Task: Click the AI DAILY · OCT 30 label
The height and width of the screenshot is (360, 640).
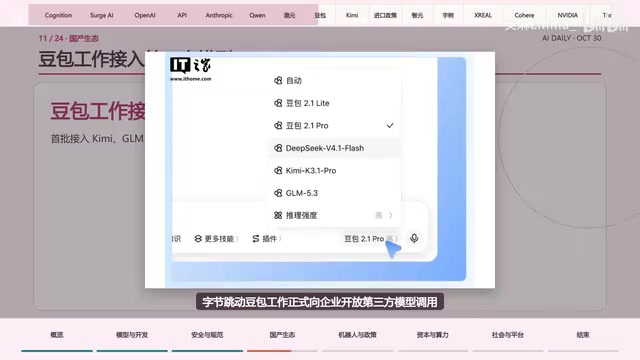Action: [571, 38]
